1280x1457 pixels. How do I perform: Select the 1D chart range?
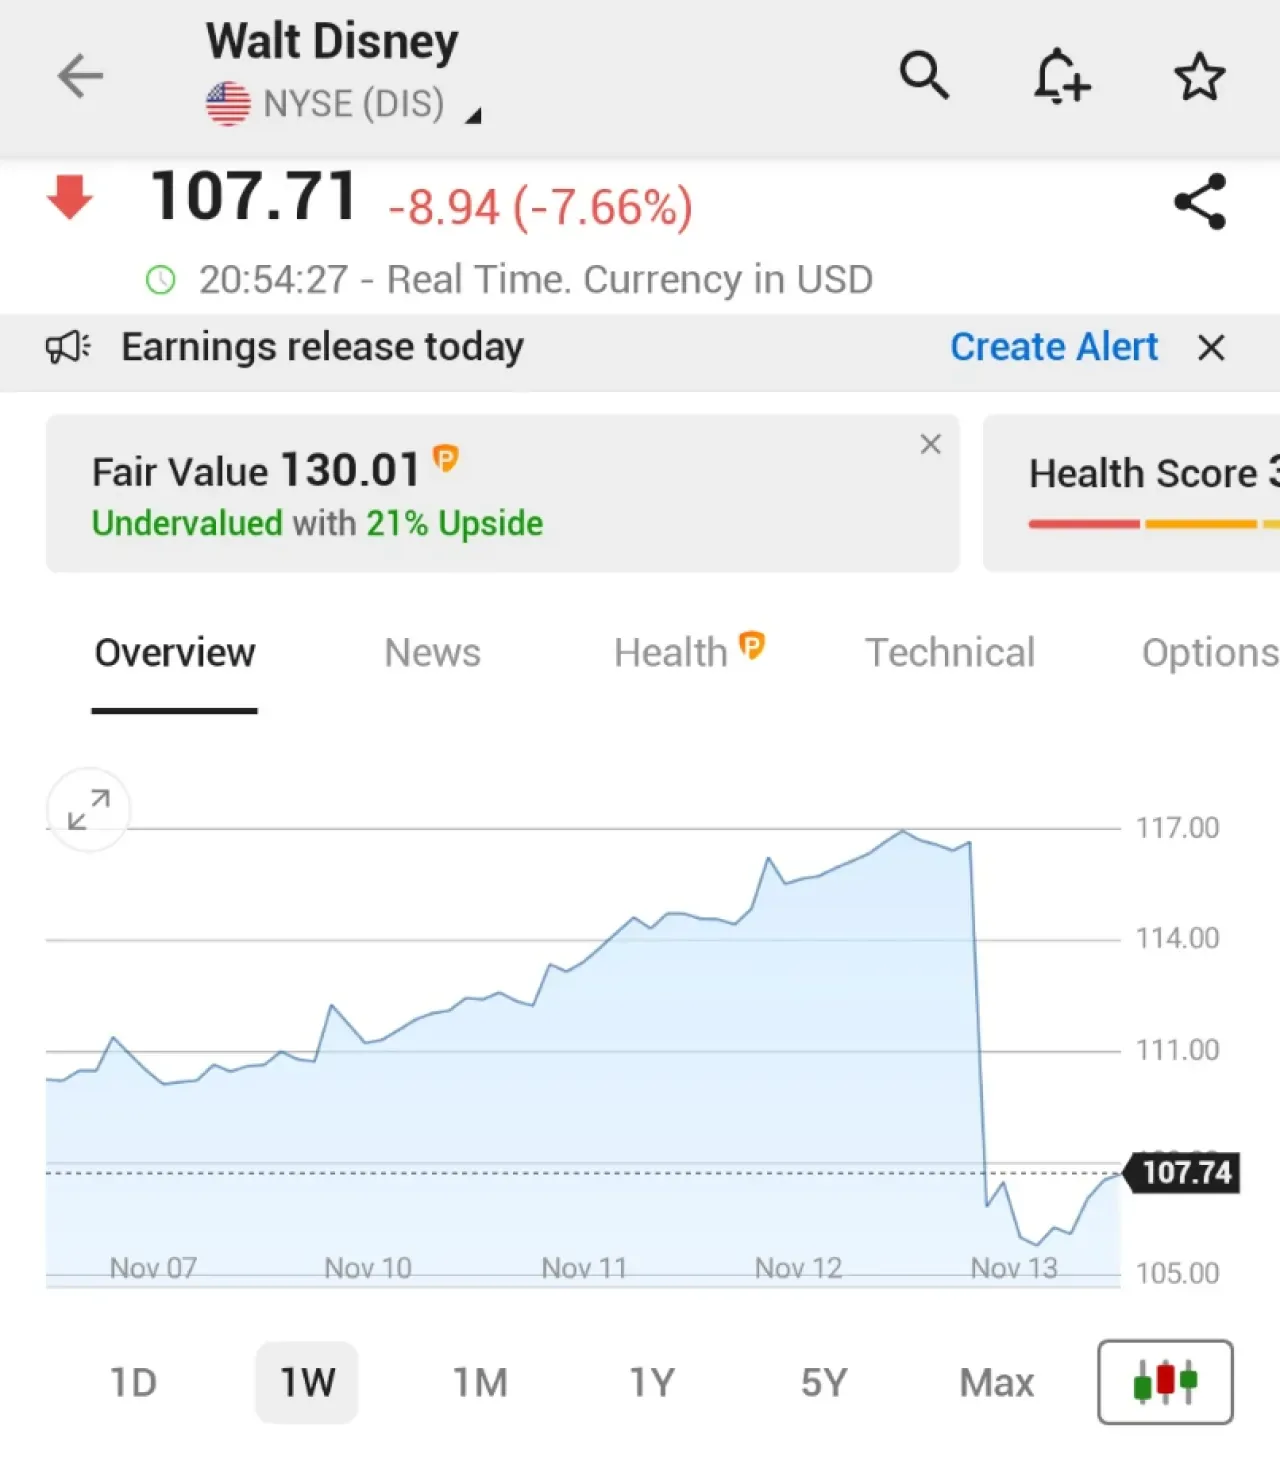(x=133, y=1383)
